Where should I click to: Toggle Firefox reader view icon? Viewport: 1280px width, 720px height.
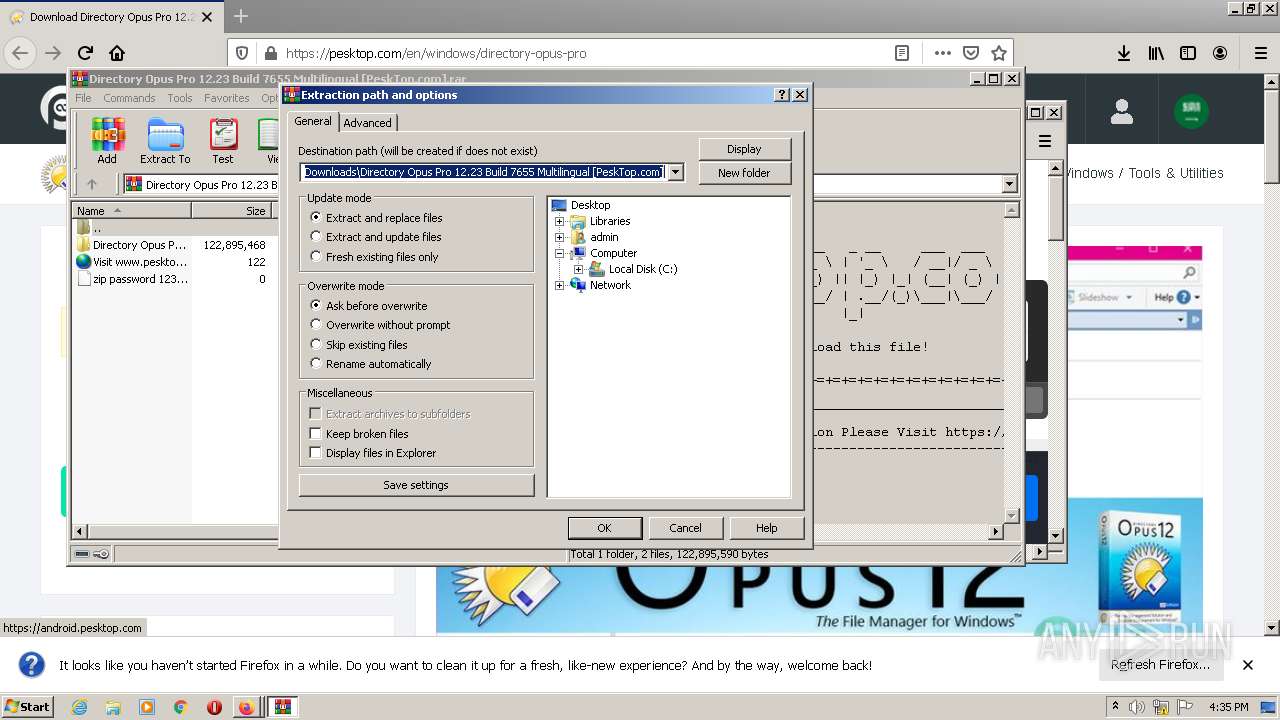pos(901,53)
